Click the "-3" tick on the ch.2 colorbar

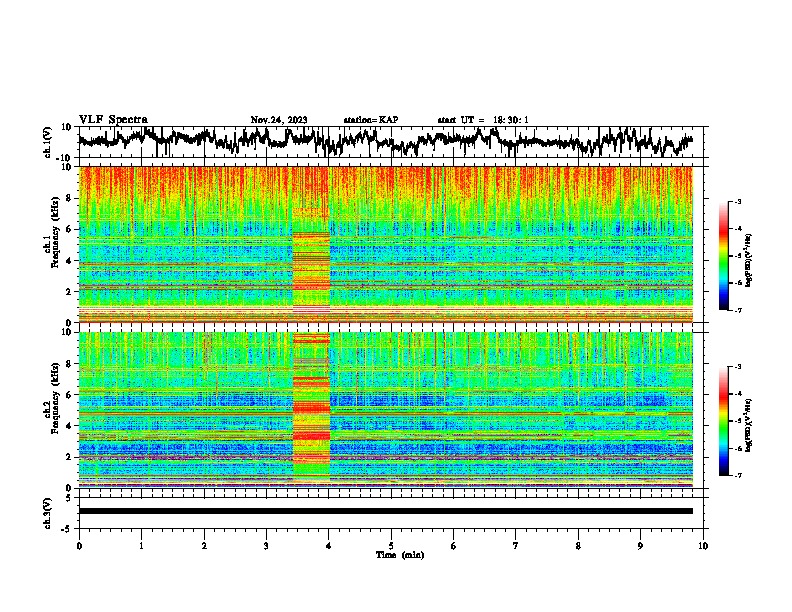(737, 367)
